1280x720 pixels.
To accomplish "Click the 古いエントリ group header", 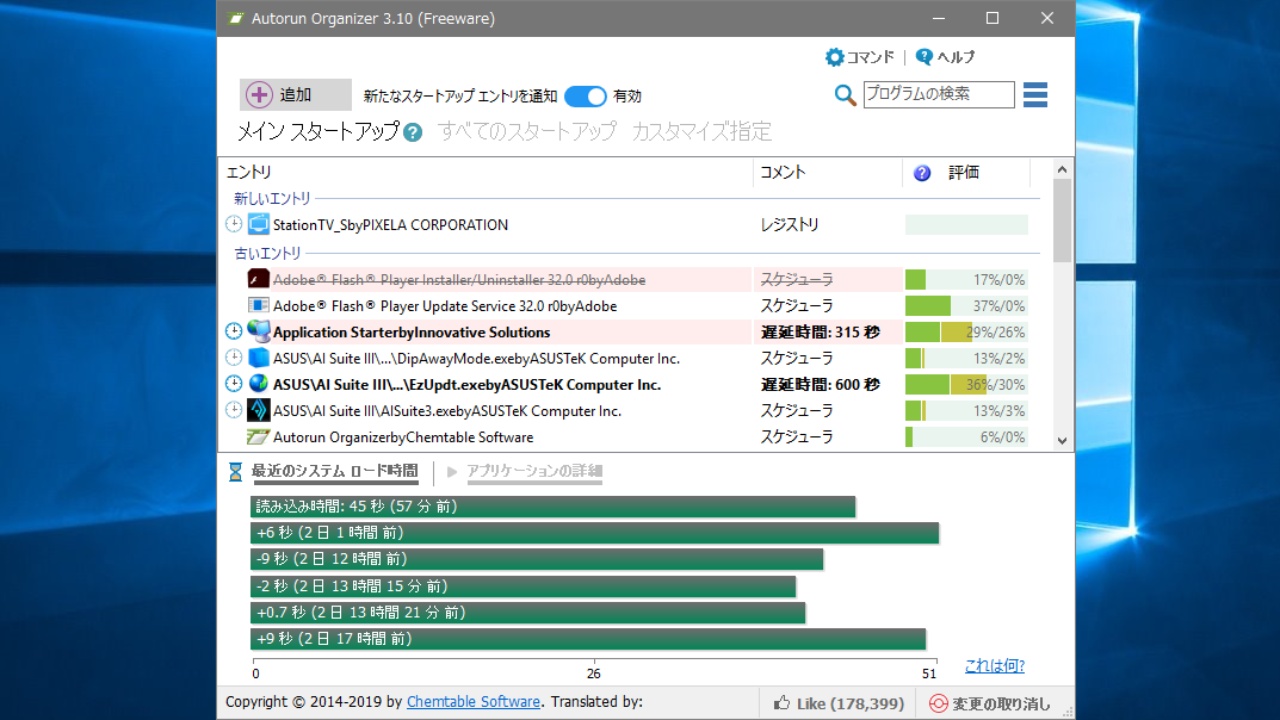I will pos(267,253).
